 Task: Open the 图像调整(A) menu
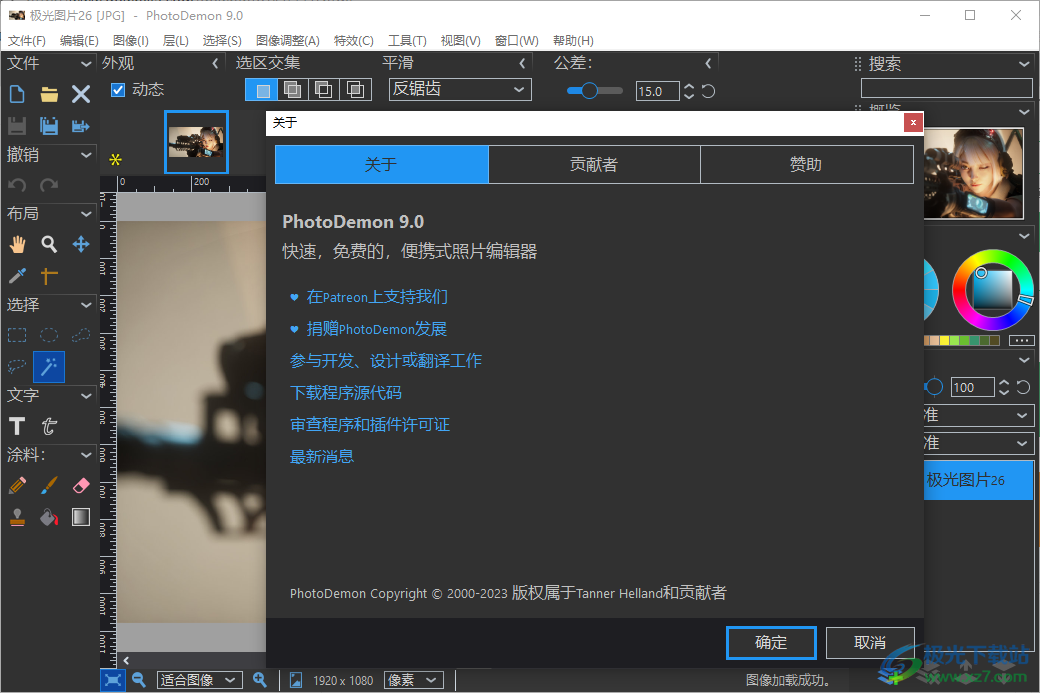coord(288,40)
